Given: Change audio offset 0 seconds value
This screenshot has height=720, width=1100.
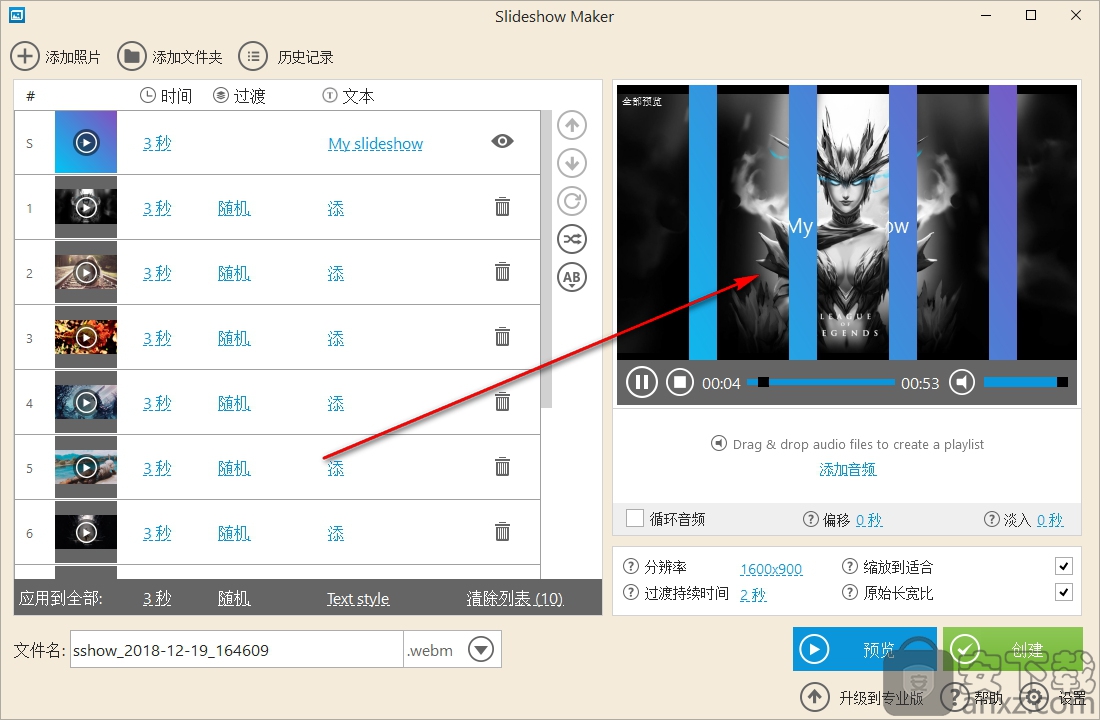Looking at the screenshot, I should point(869,520).
